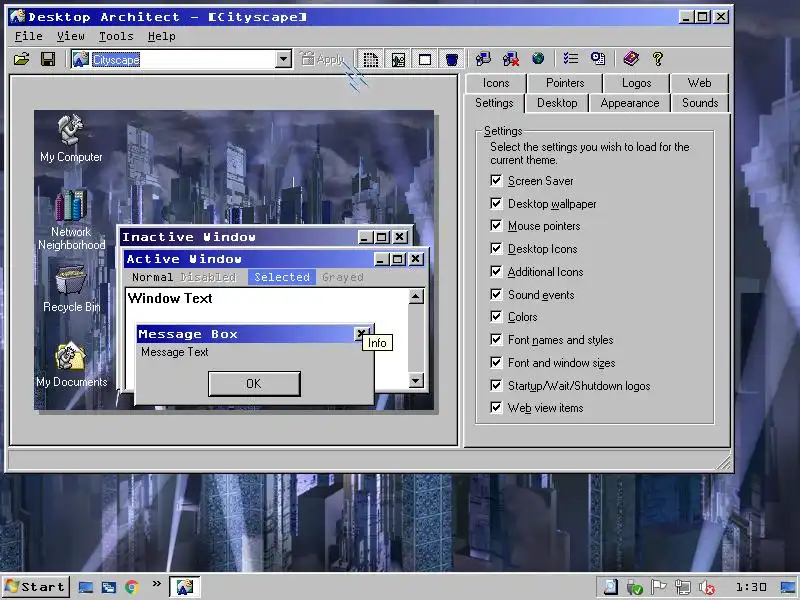This screenshot has width=800, height=600.
Task: Click the toolbar icon left of the book
Action: click(x=598, y=59)
